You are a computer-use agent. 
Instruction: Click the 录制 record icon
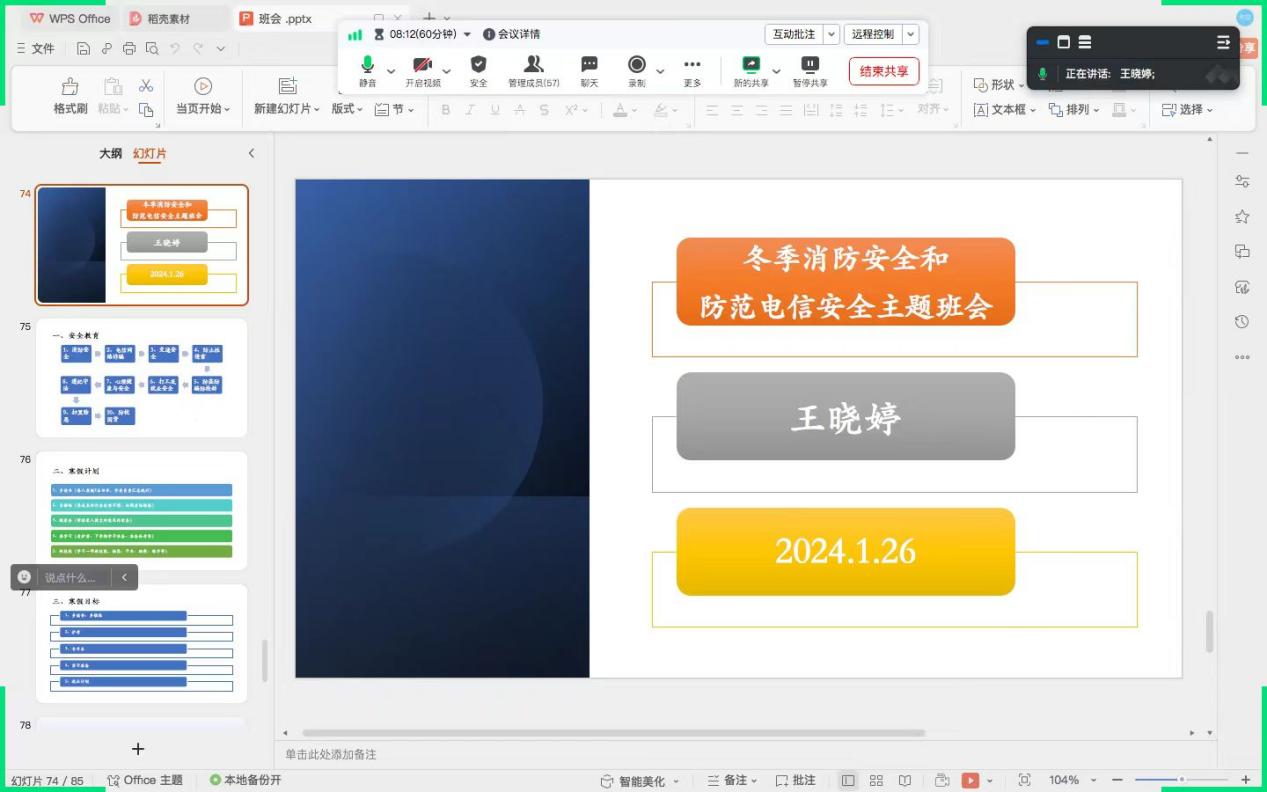tap(636, 66)
